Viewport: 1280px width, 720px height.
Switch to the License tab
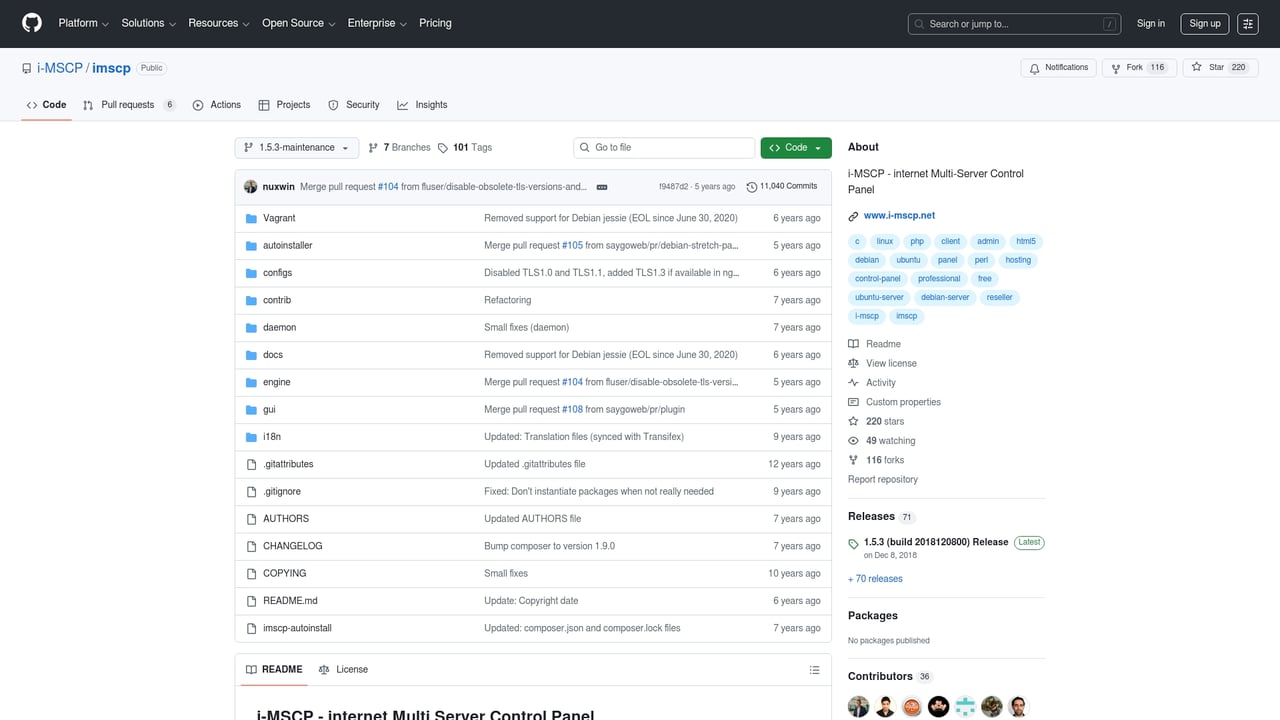[343, 670]
